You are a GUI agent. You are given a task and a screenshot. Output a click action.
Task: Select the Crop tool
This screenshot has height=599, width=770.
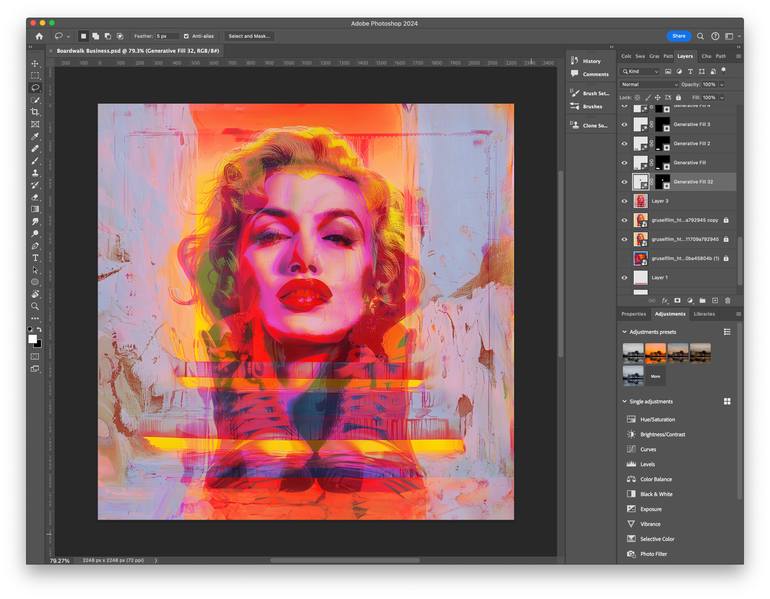click(x=35, y=112)
